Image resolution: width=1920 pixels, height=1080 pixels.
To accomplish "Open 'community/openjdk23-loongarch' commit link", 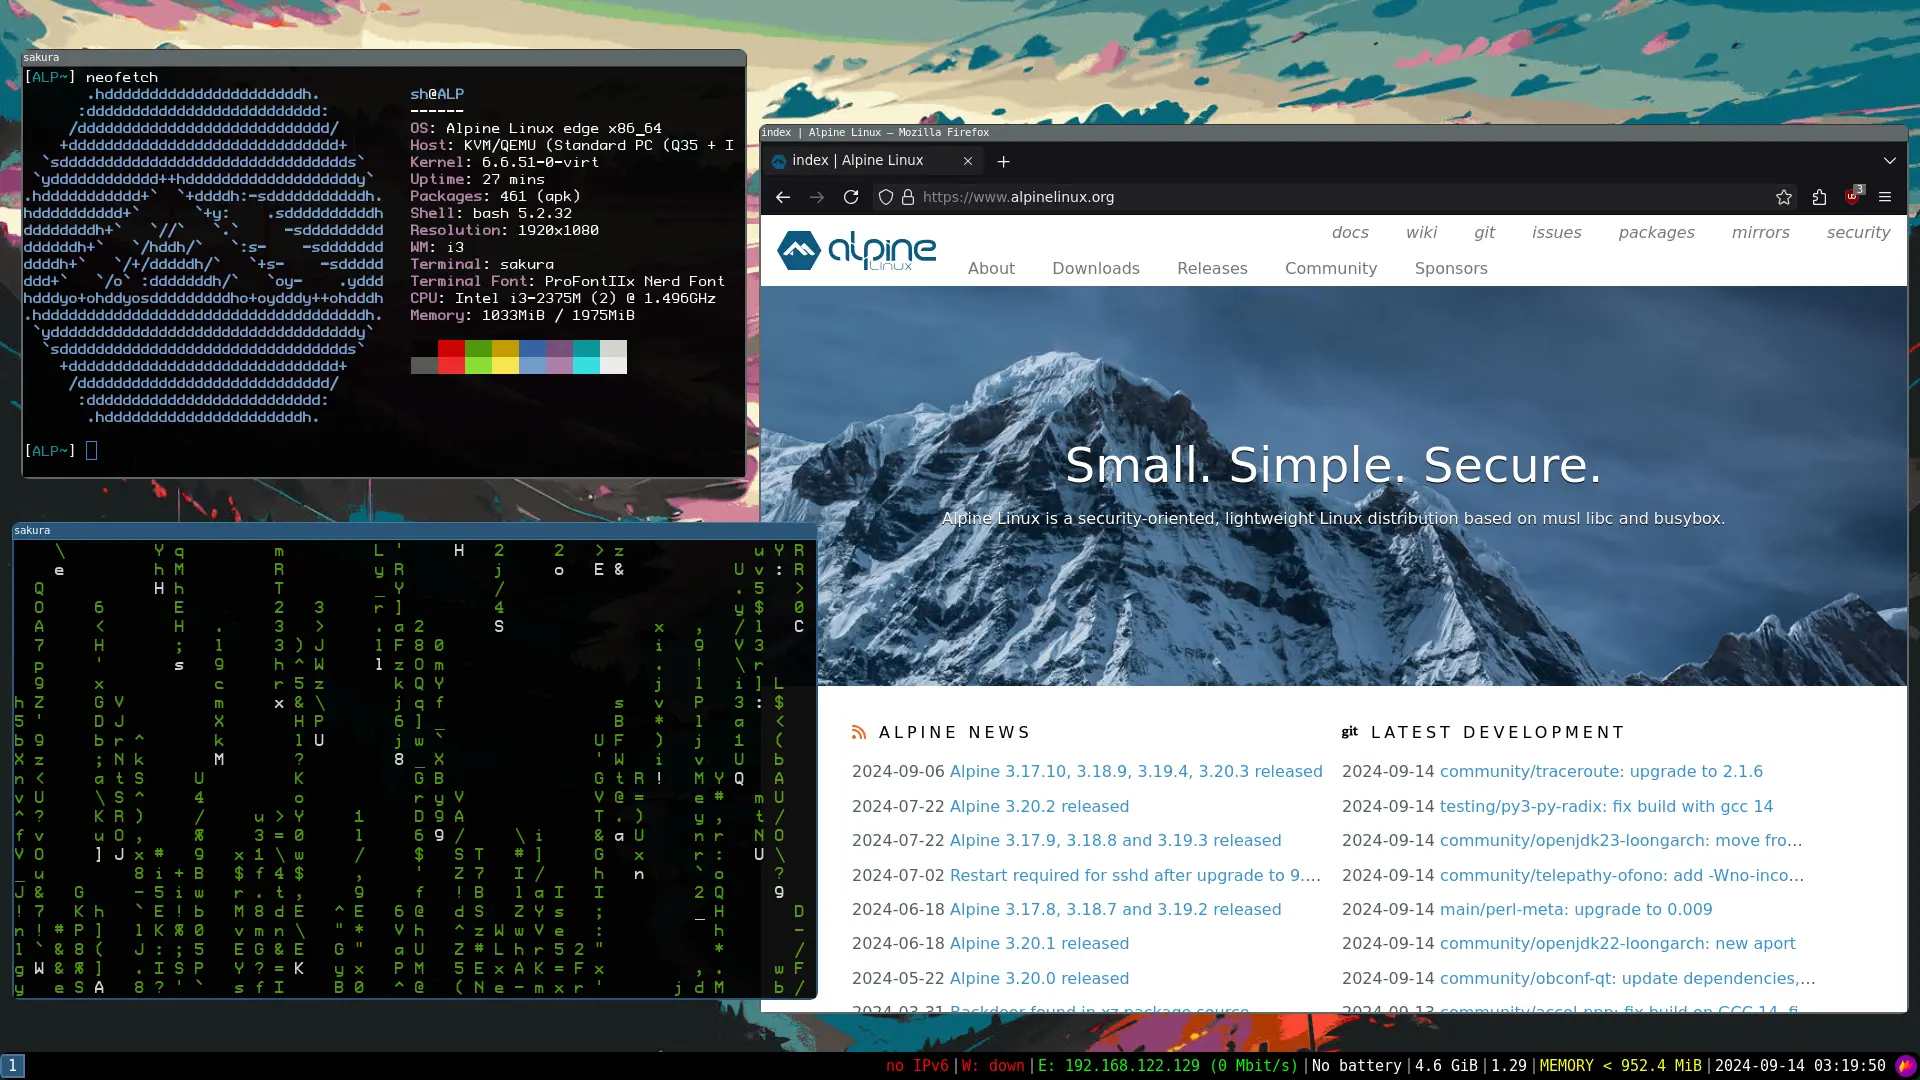I will point(1621,841).
